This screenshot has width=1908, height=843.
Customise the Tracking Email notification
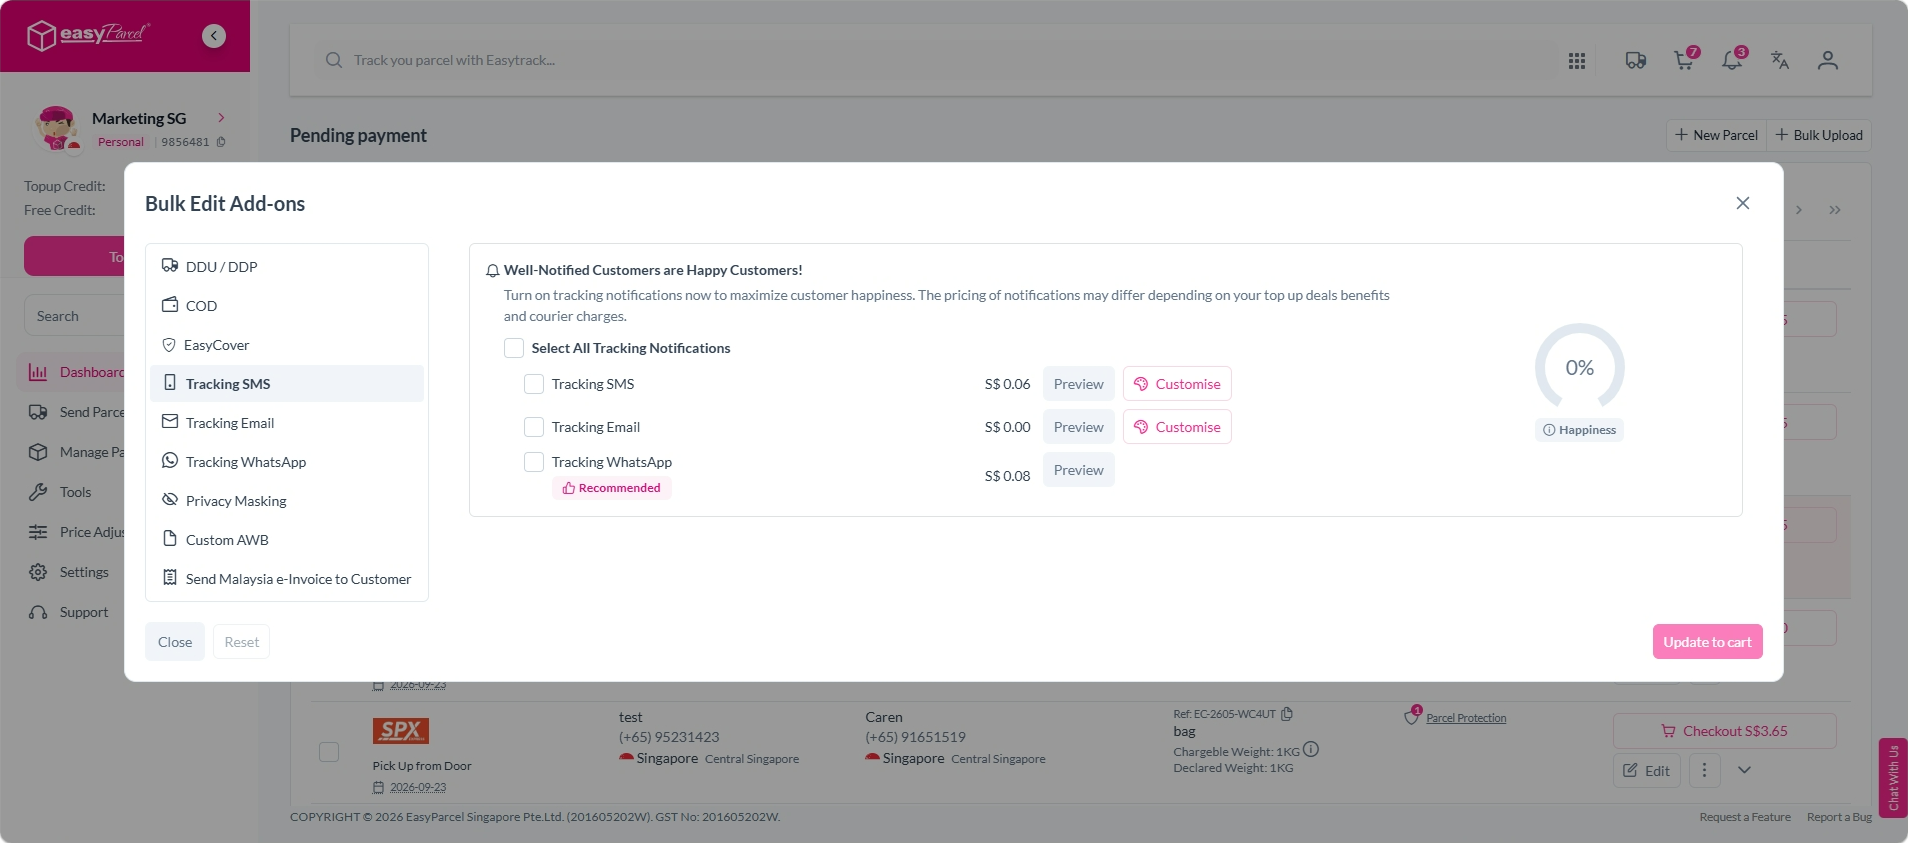point(1177,427)
